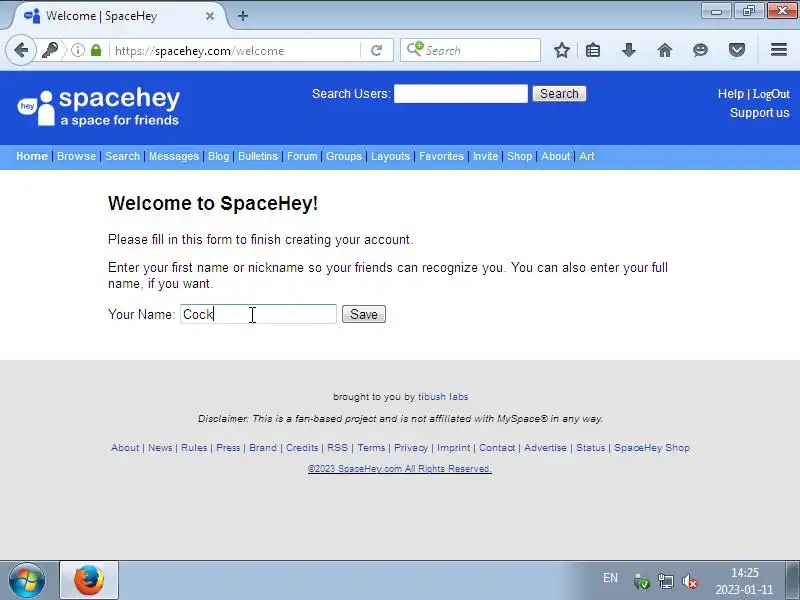The height and width of the screenshot is (600, 800).
Task: Reload the page with refresh icon
Action: [377, 50]
